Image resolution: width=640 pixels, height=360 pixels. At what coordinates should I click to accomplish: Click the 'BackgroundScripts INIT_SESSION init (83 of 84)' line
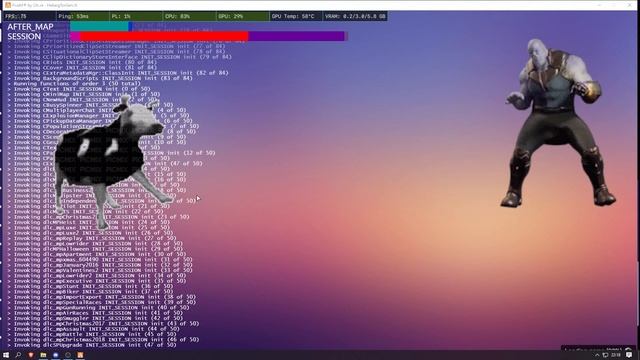tap(100, 78)
